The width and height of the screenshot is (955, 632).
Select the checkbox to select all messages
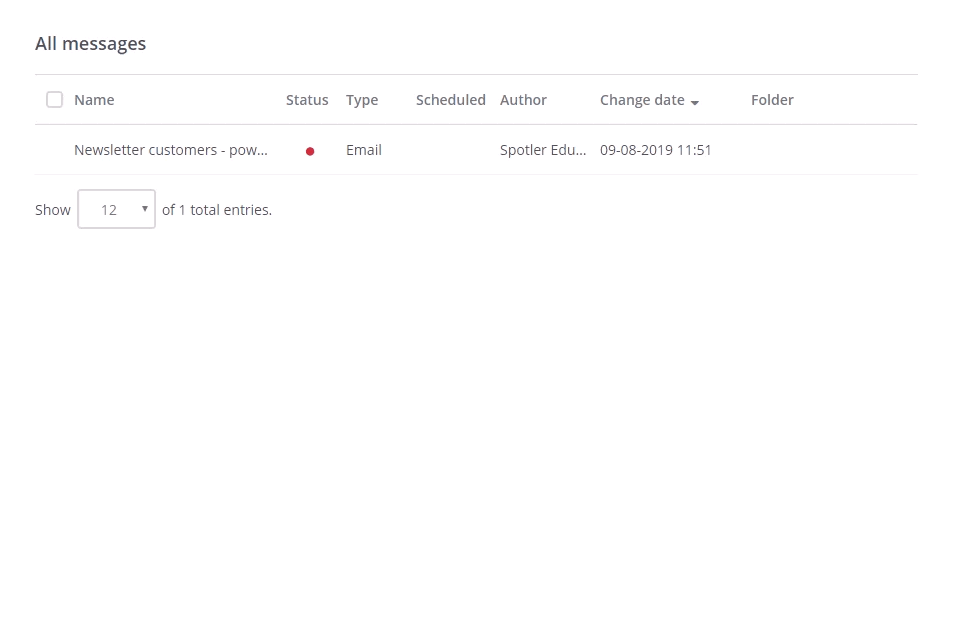[x=54, y=100]
